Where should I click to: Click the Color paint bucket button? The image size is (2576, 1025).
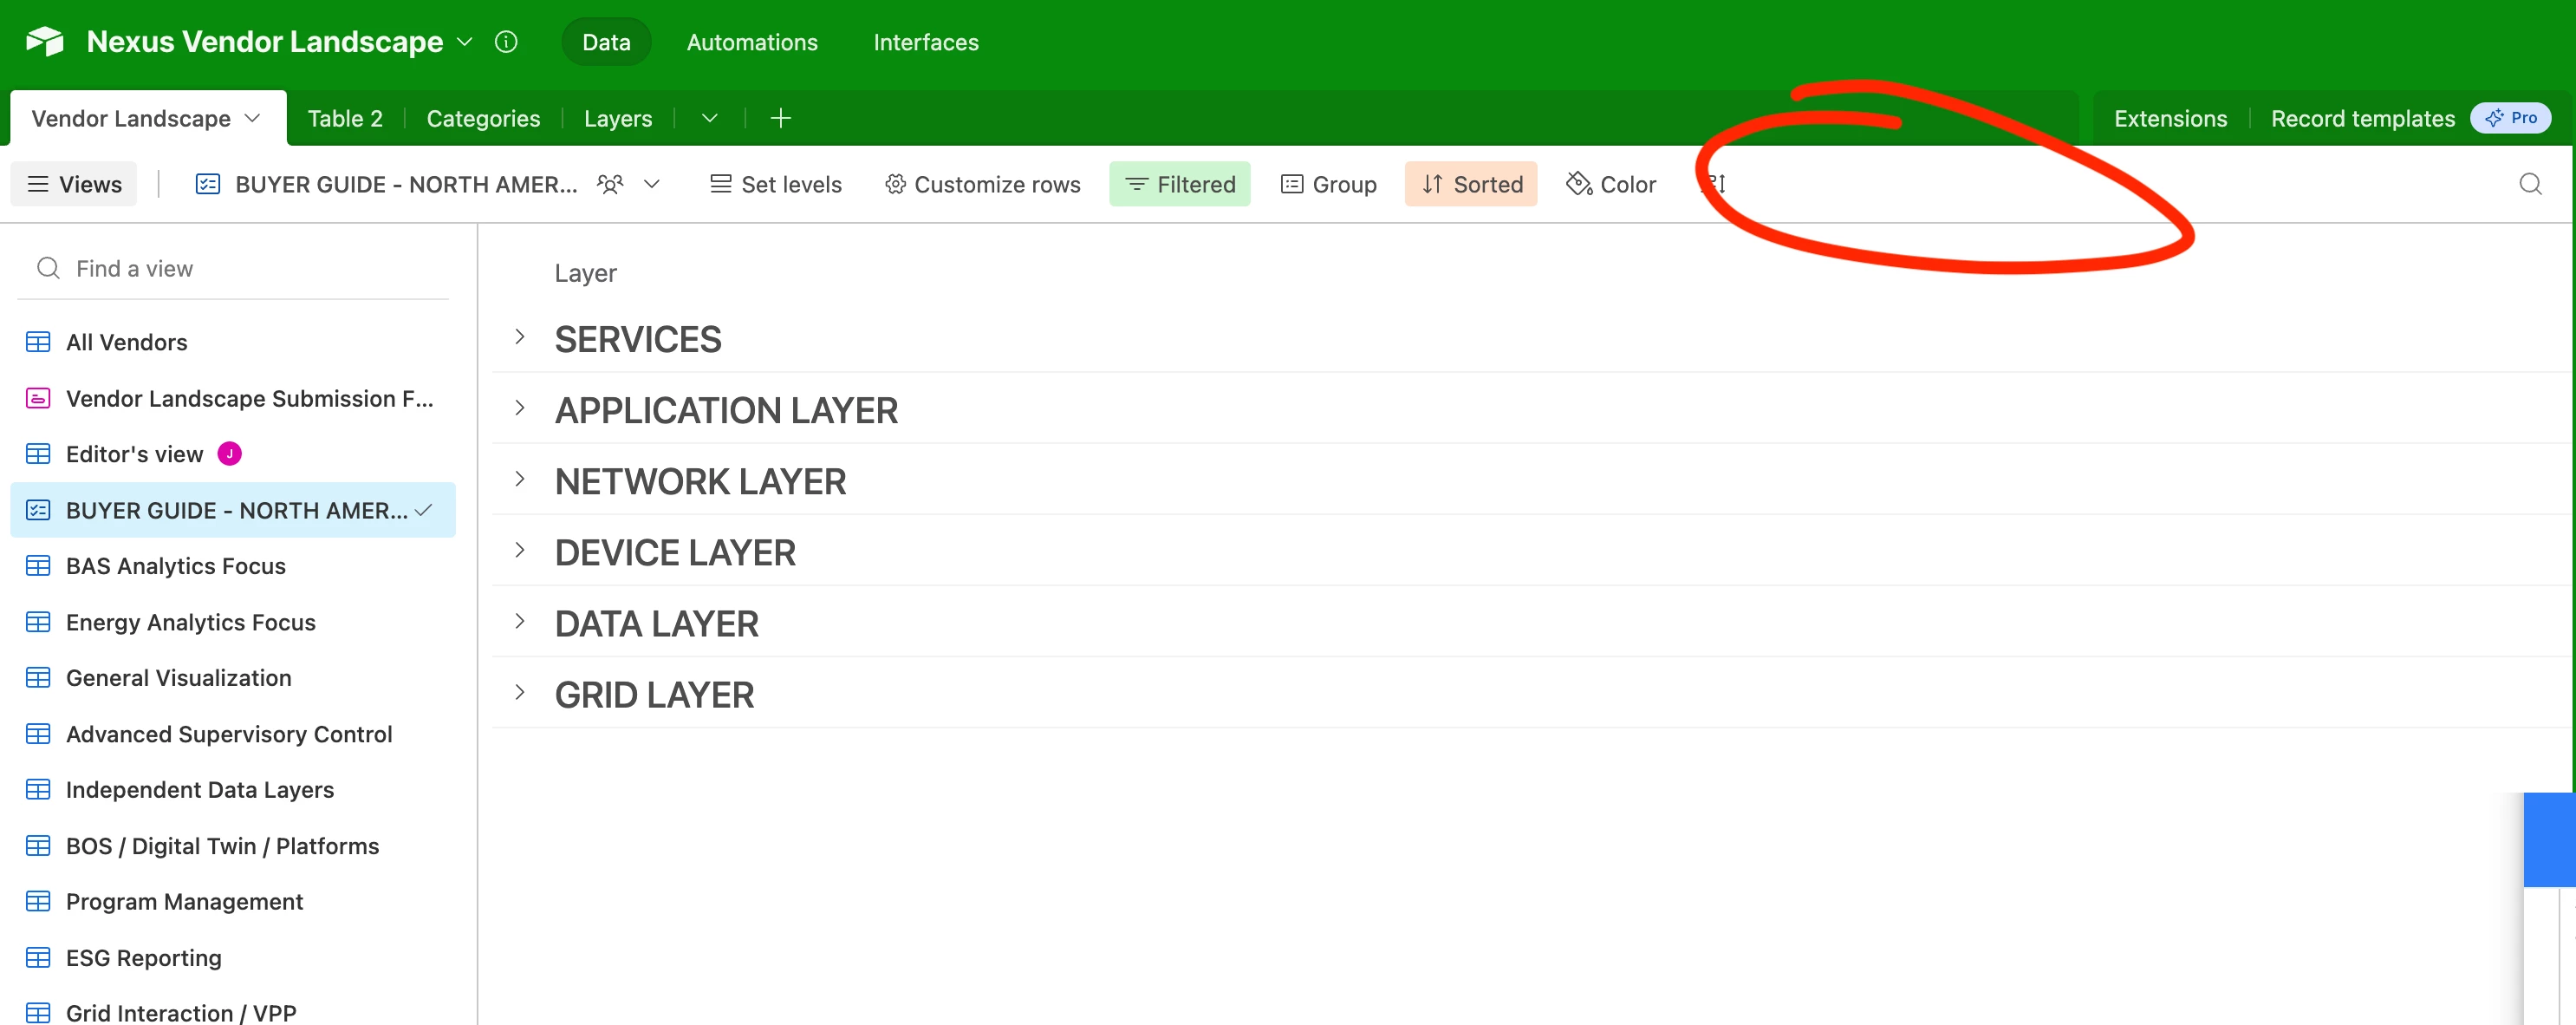(x=1611, y=184)
